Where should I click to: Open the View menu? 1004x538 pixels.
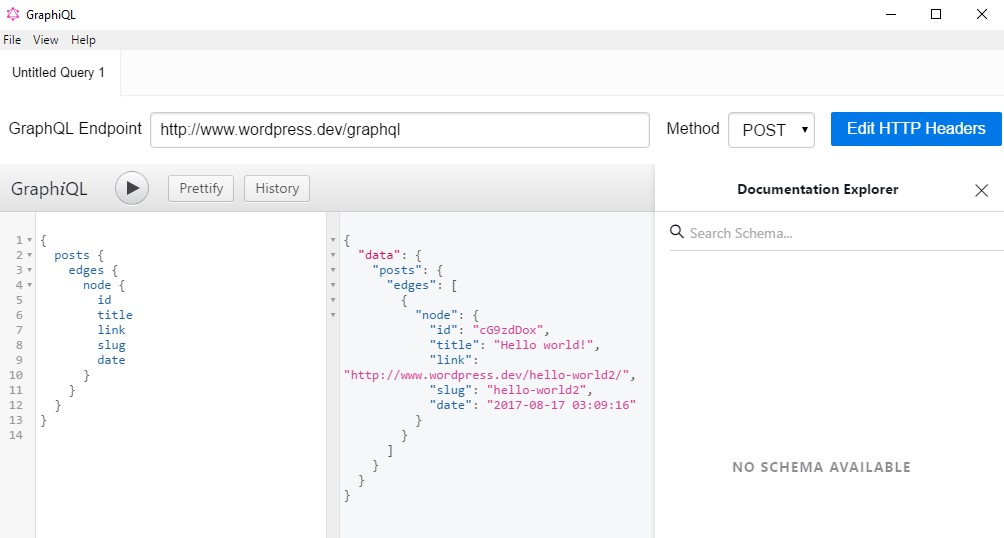pos(45,40)
